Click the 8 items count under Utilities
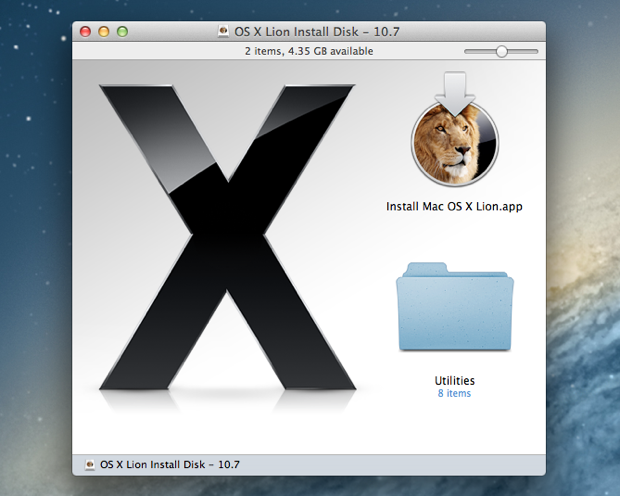The image size is (620, 496). (x=454, y=394)
